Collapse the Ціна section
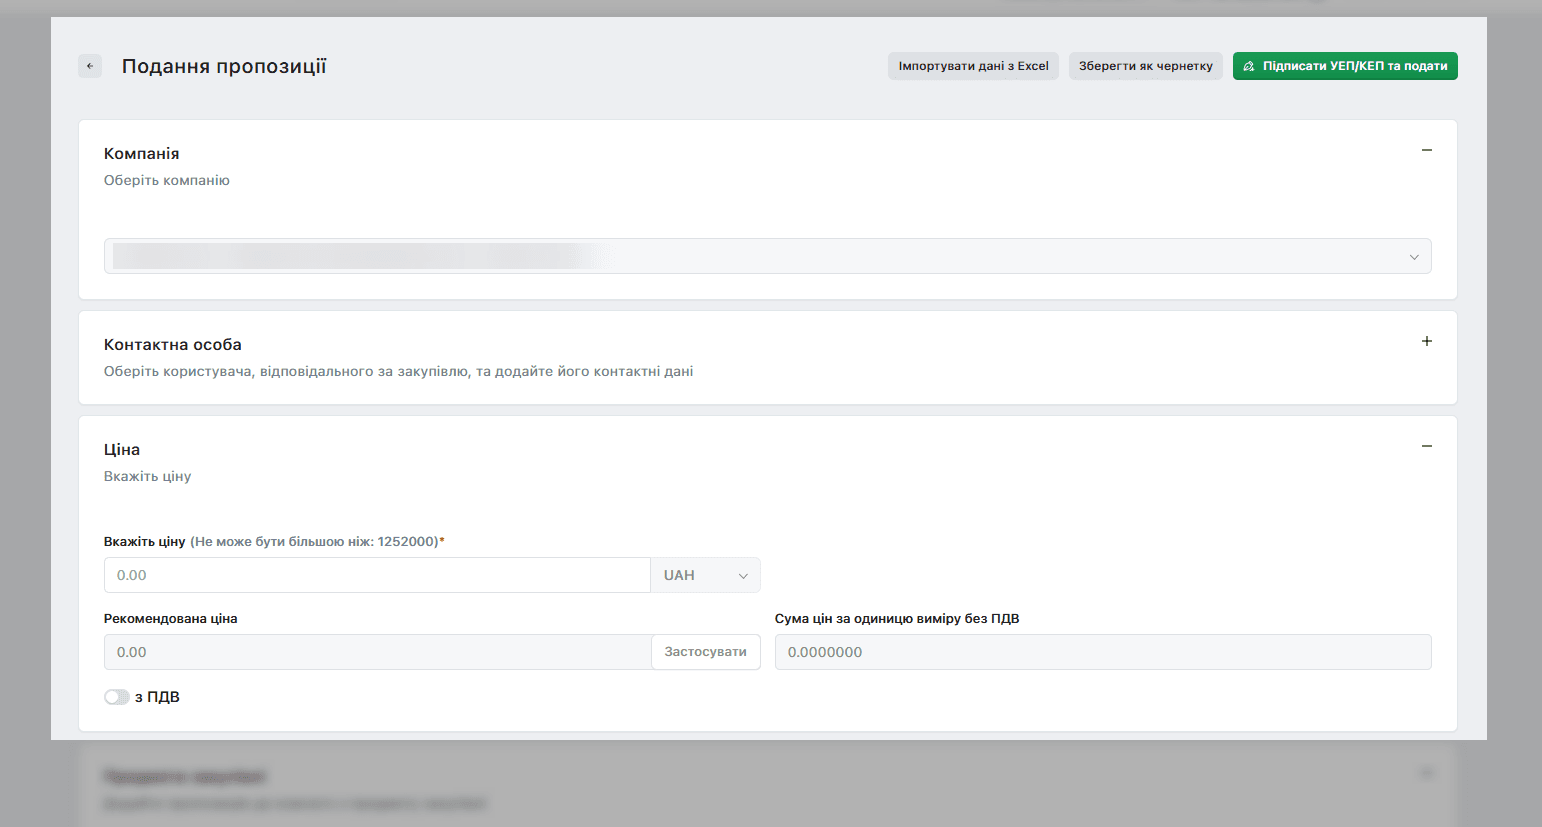The width and height of the screenshot is (1542, 827). tap(1427, 446)
